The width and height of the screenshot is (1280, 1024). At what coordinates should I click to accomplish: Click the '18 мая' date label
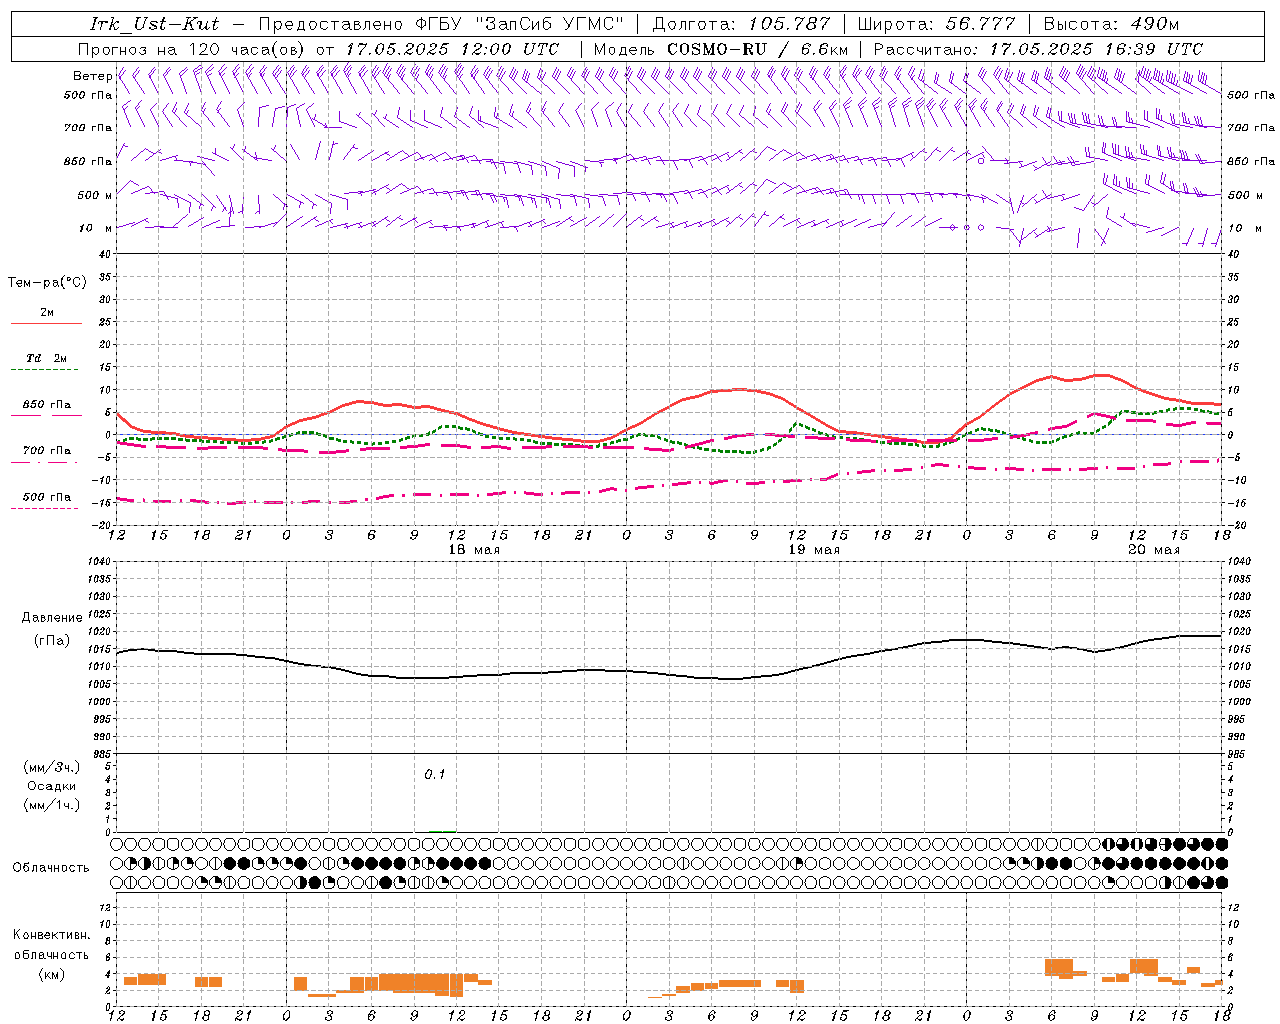tap(474, 550)
